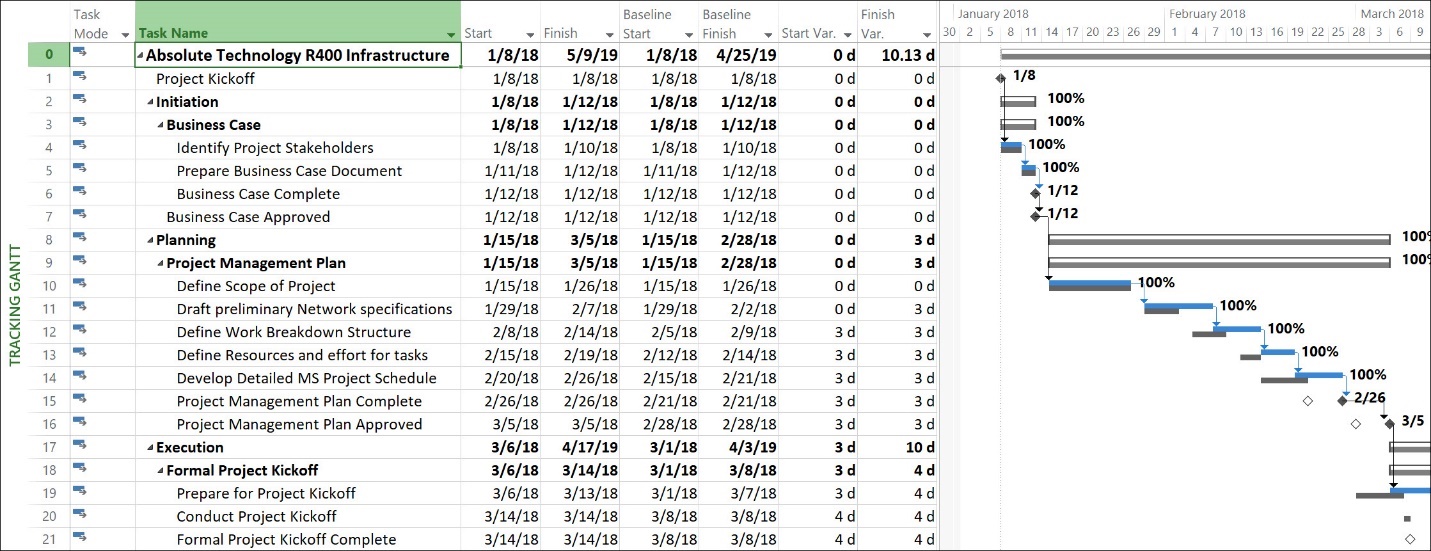
Task: Click the Planning summary bar in Gantt chart
Action: coord(1219,239)
